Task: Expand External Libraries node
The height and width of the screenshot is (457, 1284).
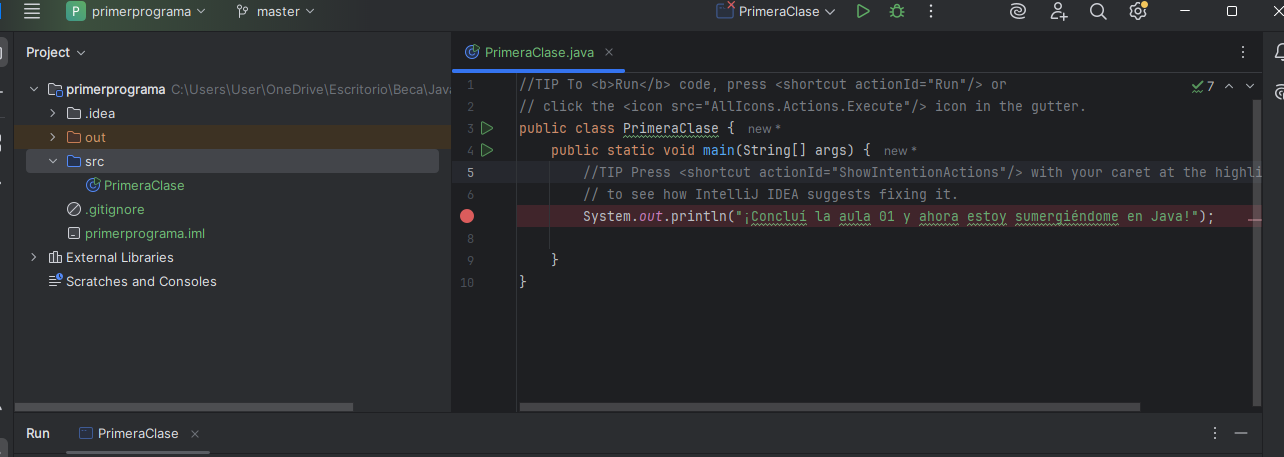Action: coord(34,257)
